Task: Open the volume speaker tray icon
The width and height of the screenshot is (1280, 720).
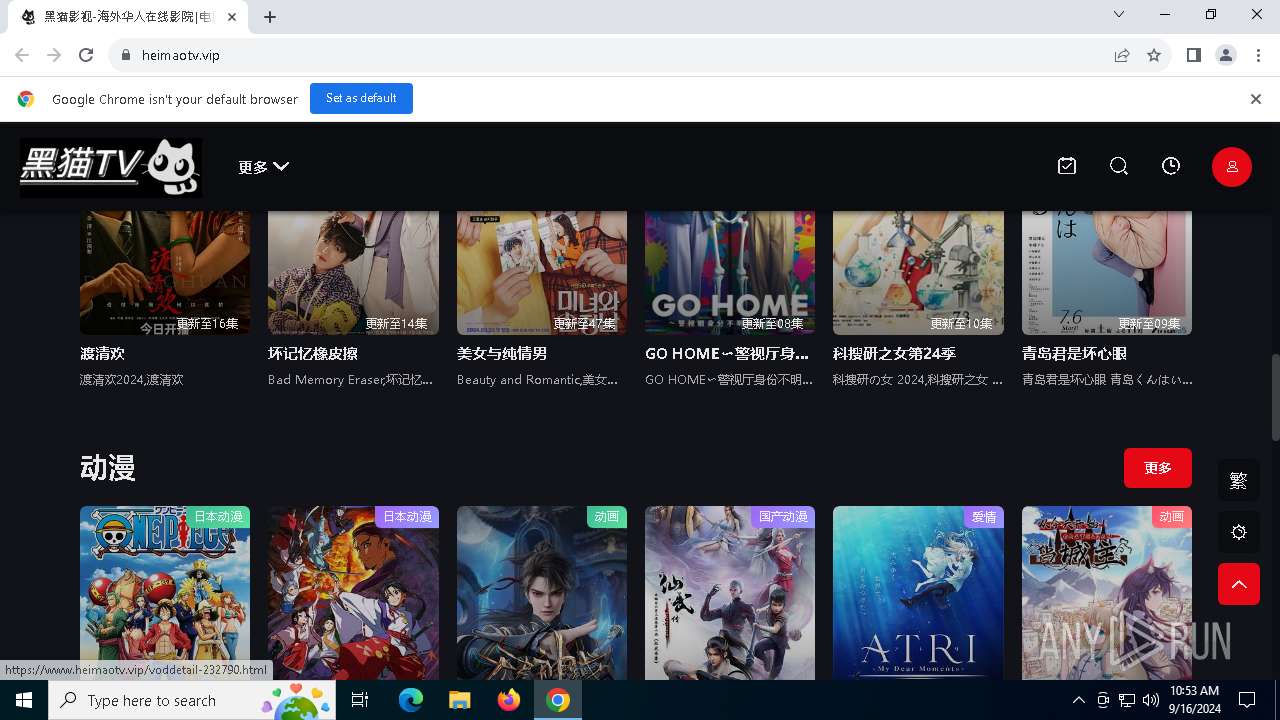Action: (x=1151, y=700)
